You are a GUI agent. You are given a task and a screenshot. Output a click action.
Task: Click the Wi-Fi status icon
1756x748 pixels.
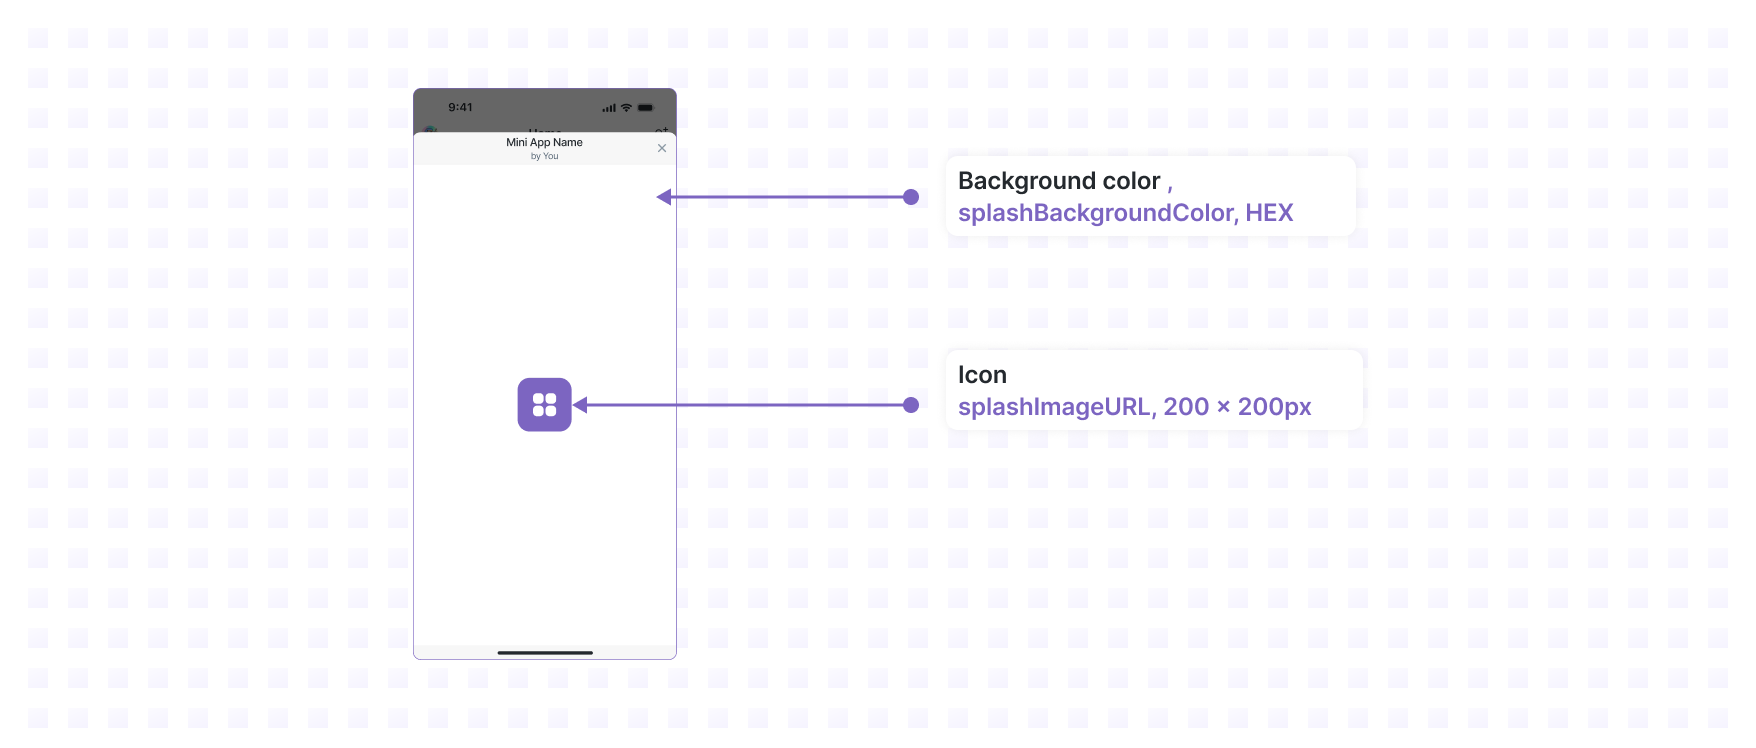click(x=626, y=108)
